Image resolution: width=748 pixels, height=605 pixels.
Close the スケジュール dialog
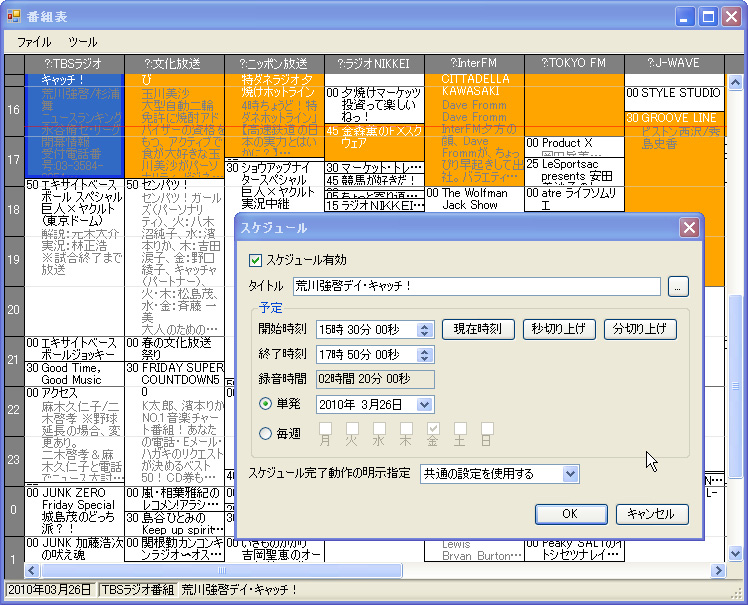point(689,228)
